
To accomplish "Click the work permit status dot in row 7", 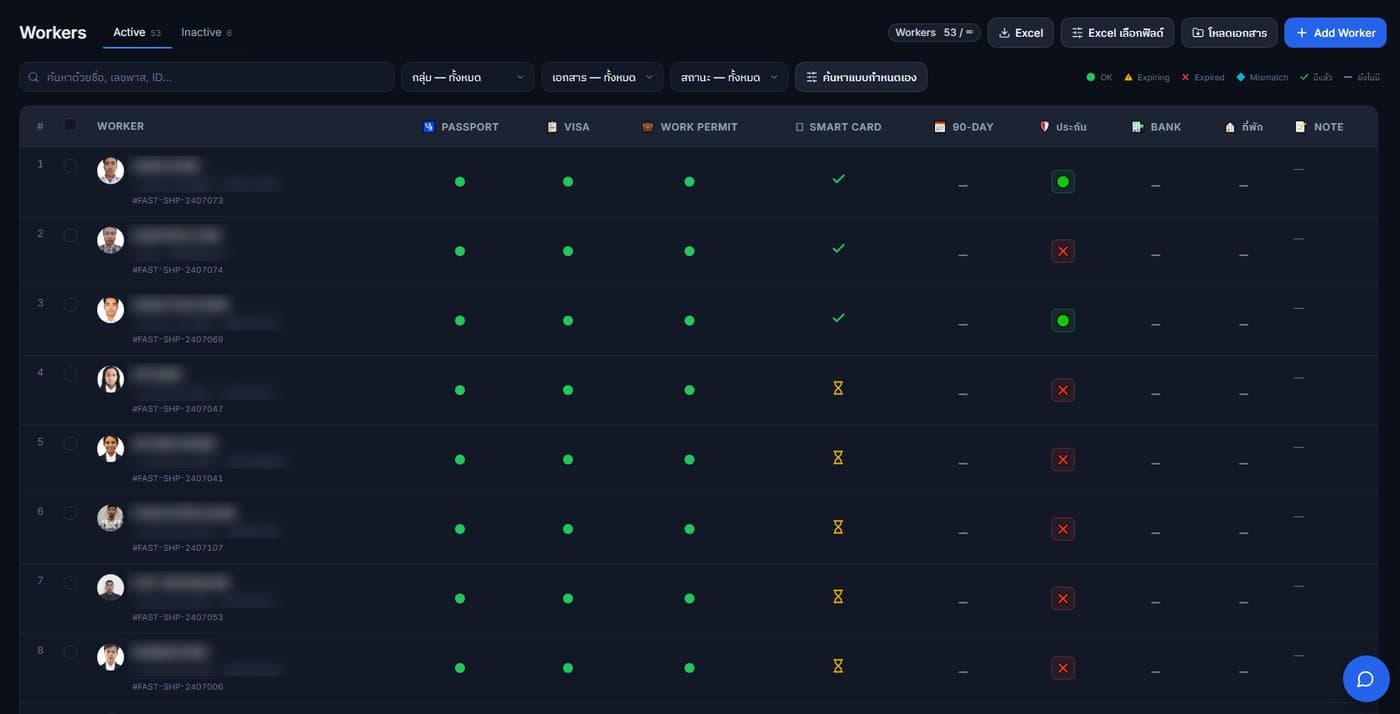I will (x=689, y=599).
